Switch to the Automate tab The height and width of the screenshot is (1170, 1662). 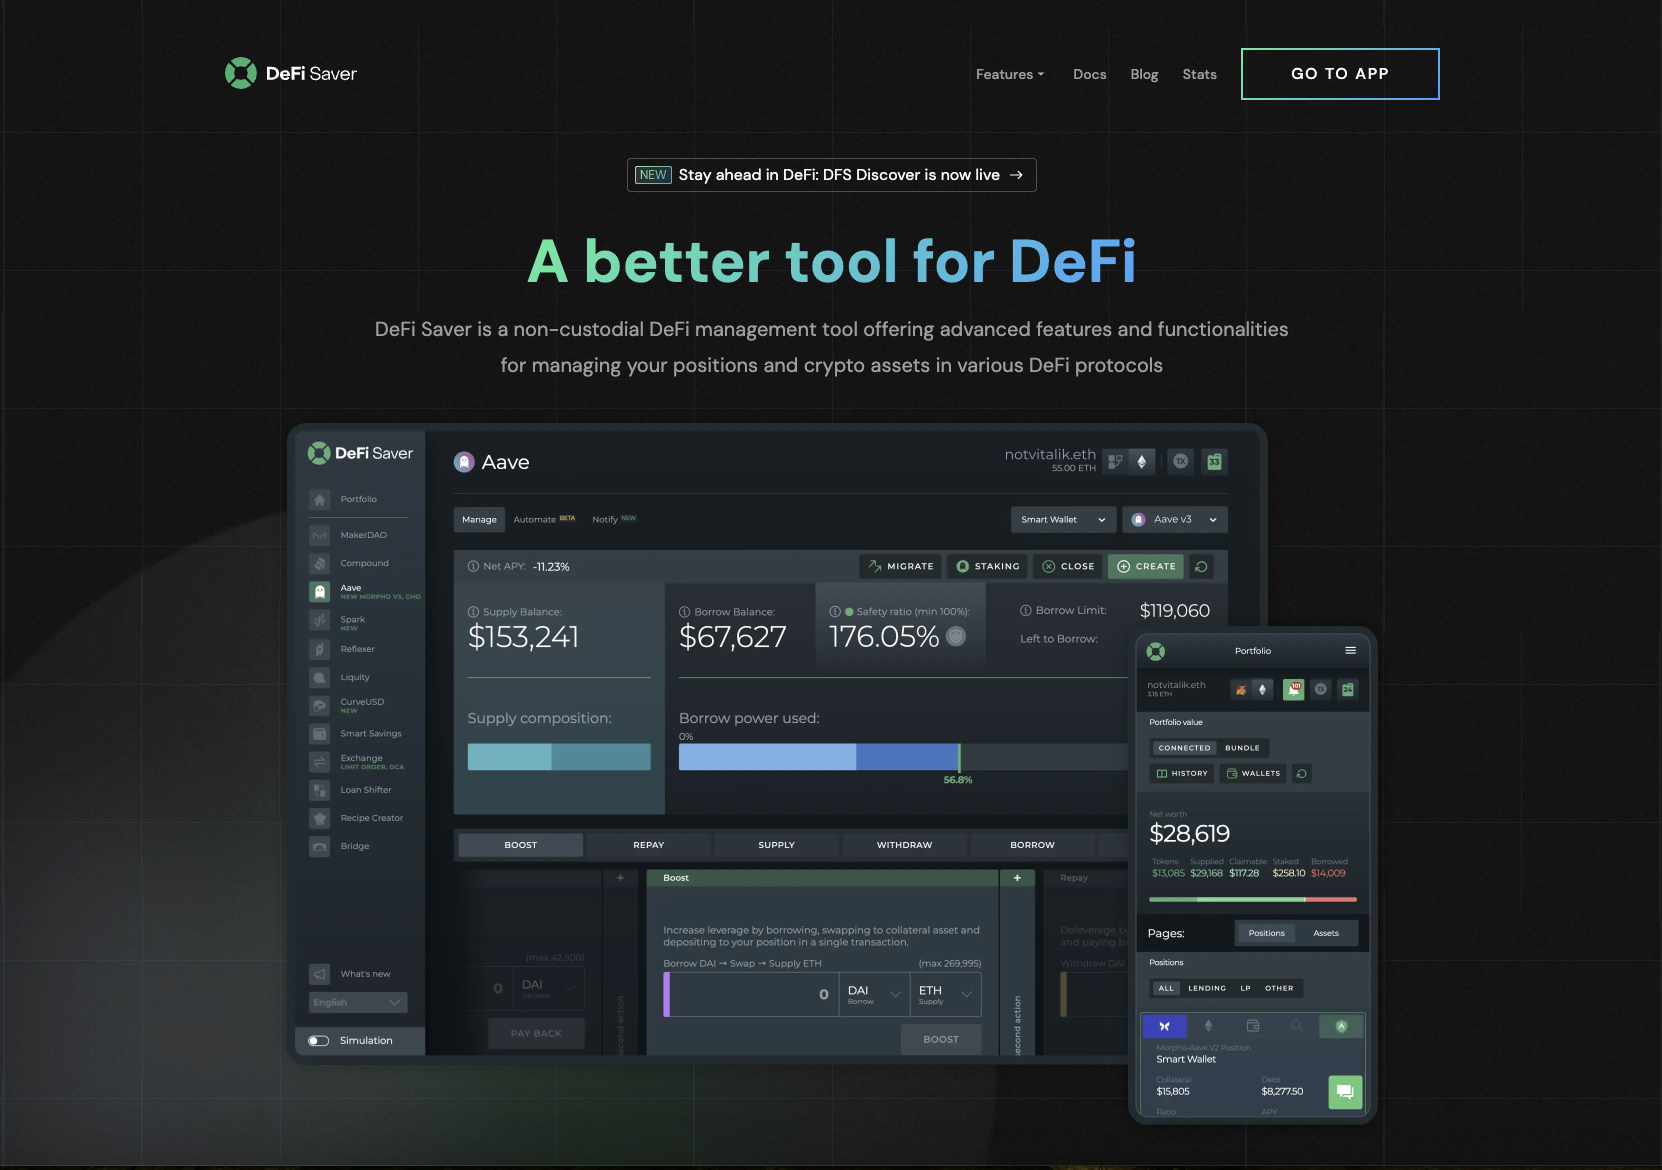tap(544, 520)
